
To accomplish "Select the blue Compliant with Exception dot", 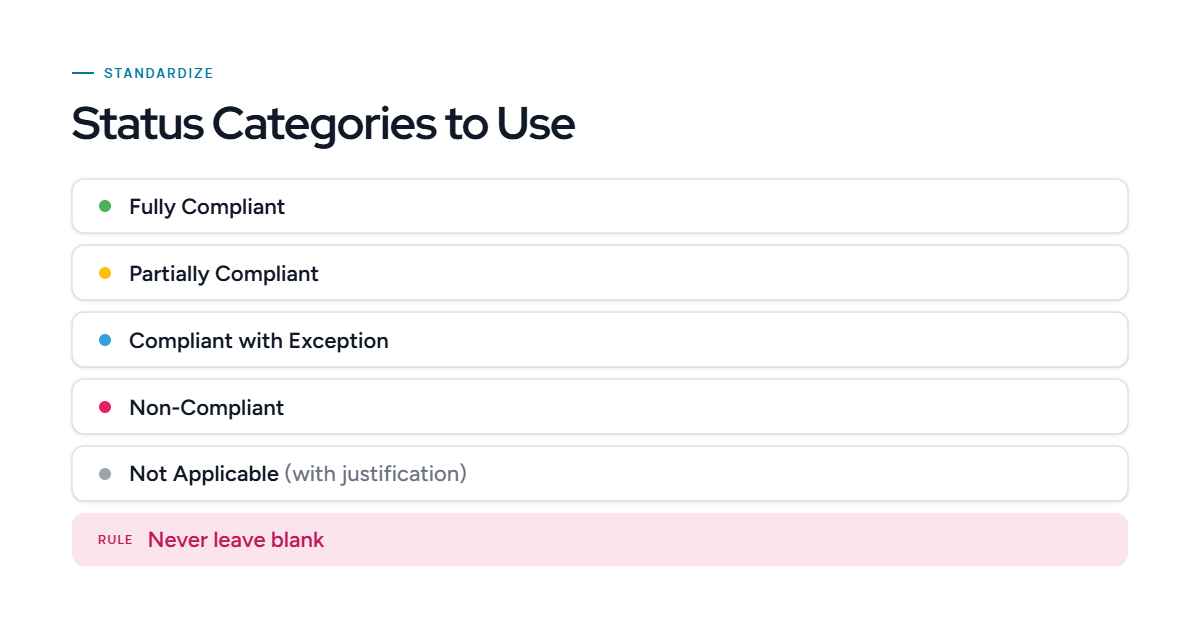I will pos(105,340).
